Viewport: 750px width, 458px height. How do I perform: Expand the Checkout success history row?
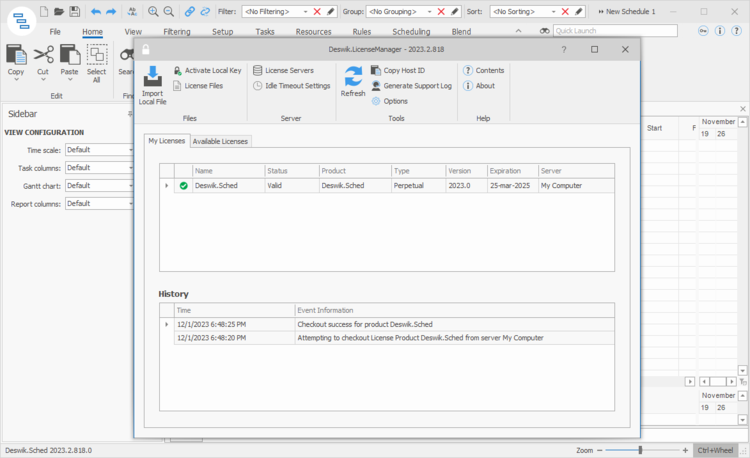pyautogui.click(x=166, y=324)
